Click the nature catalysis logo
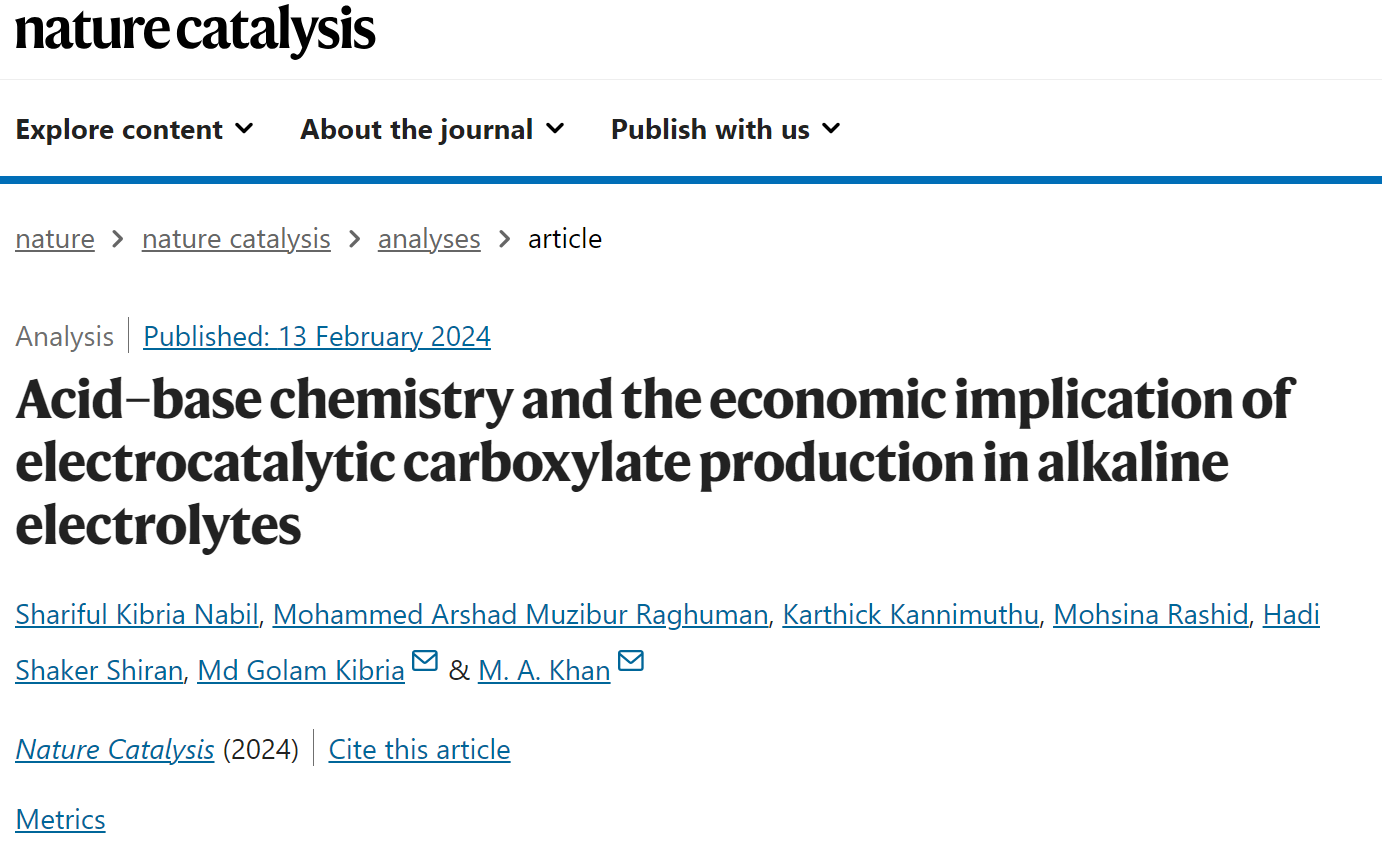Viewport: 1382px width, 848px height. click(195, 30)
